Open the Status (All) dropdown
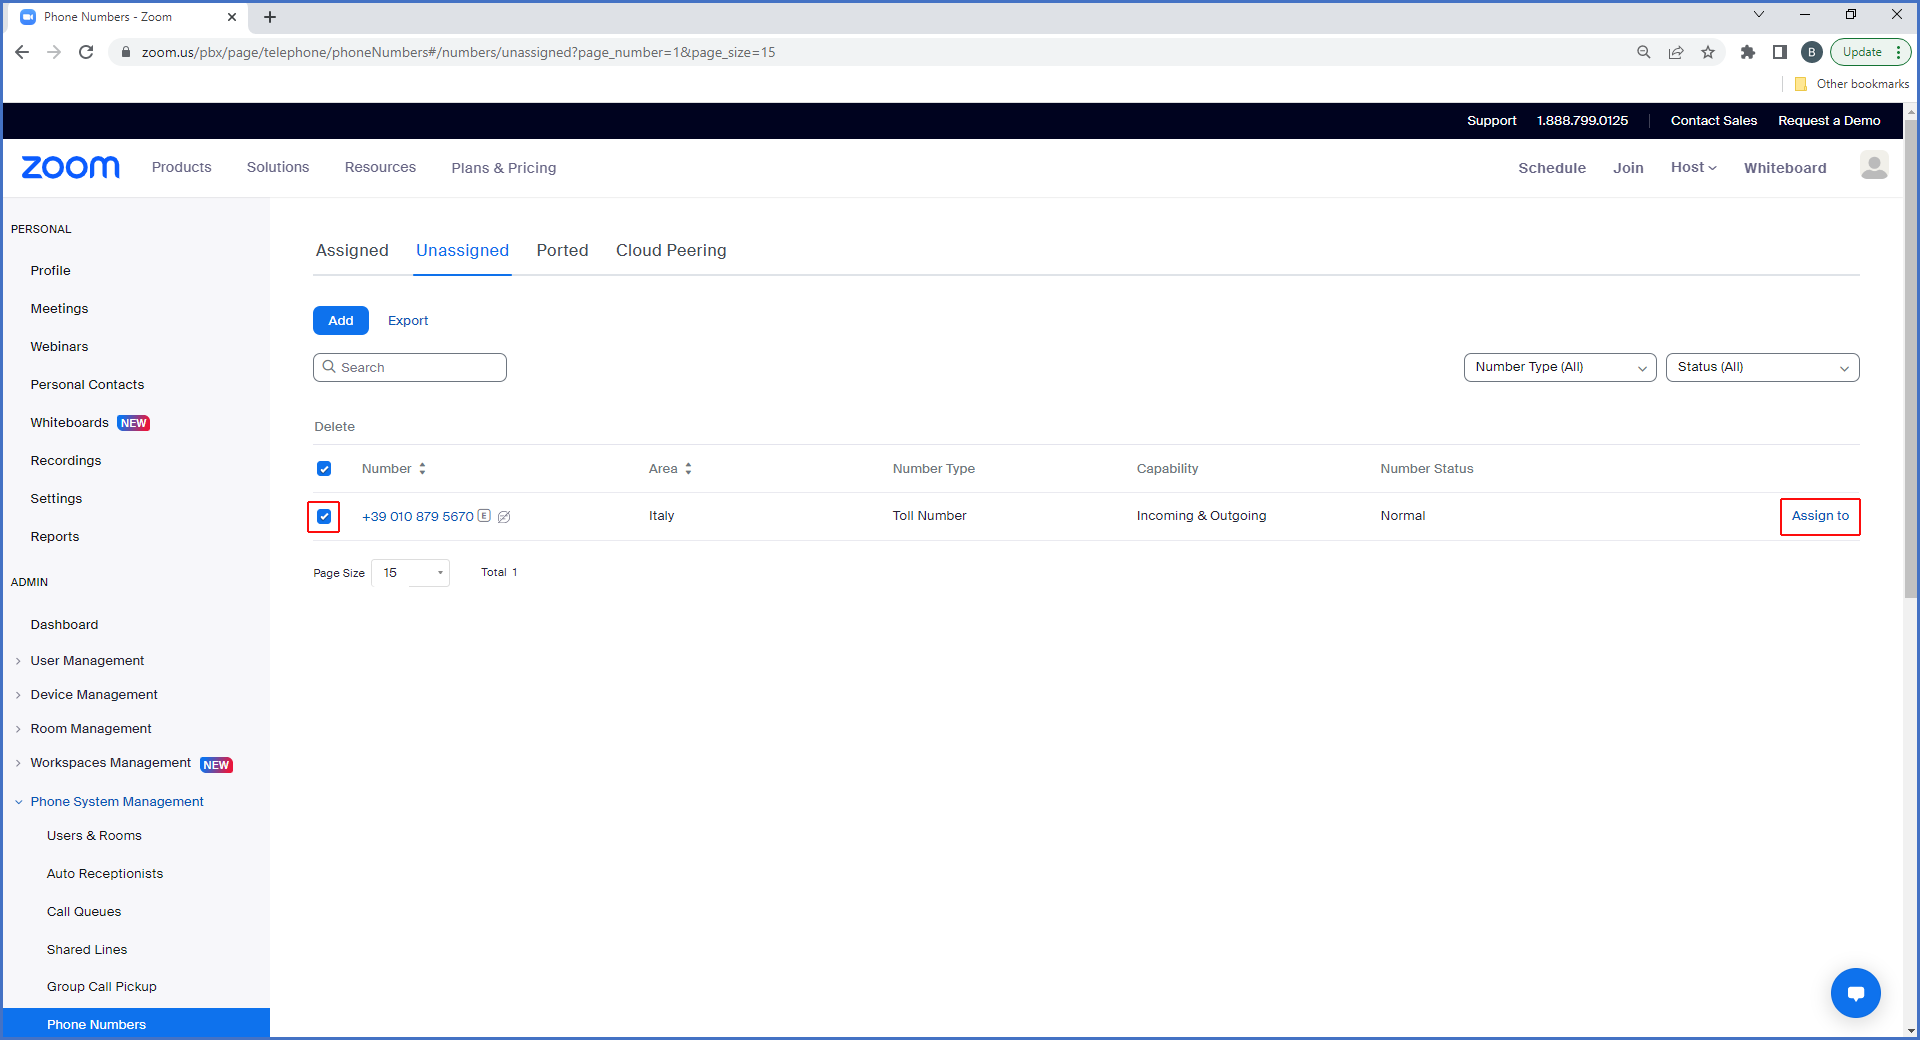This screenshot has width=1920, height=1040. pyautogui.click(x=1762, y=367)
